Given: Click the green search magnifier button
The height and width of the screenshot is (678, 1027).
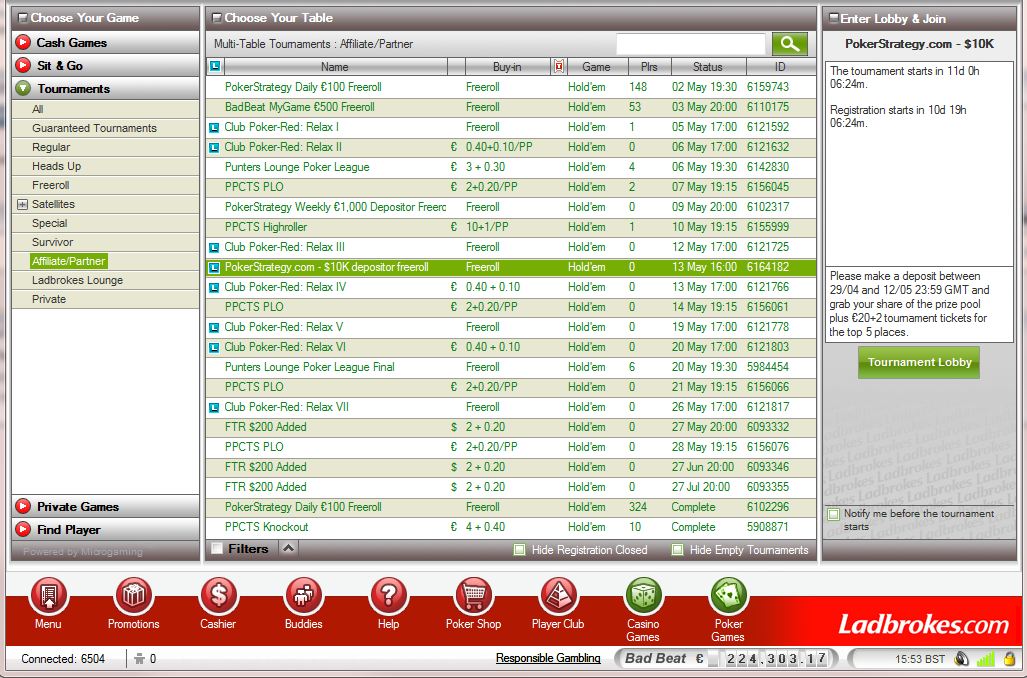Looking at the screenshot, I should click(790, 44).
